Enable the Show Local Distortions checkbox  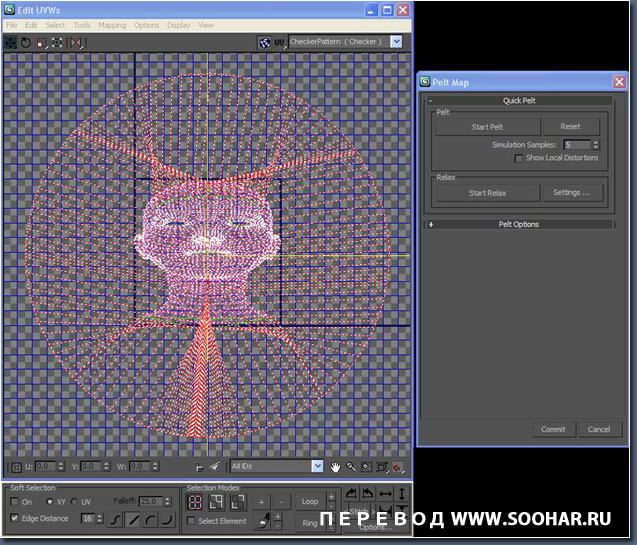(x=518, y=158)
